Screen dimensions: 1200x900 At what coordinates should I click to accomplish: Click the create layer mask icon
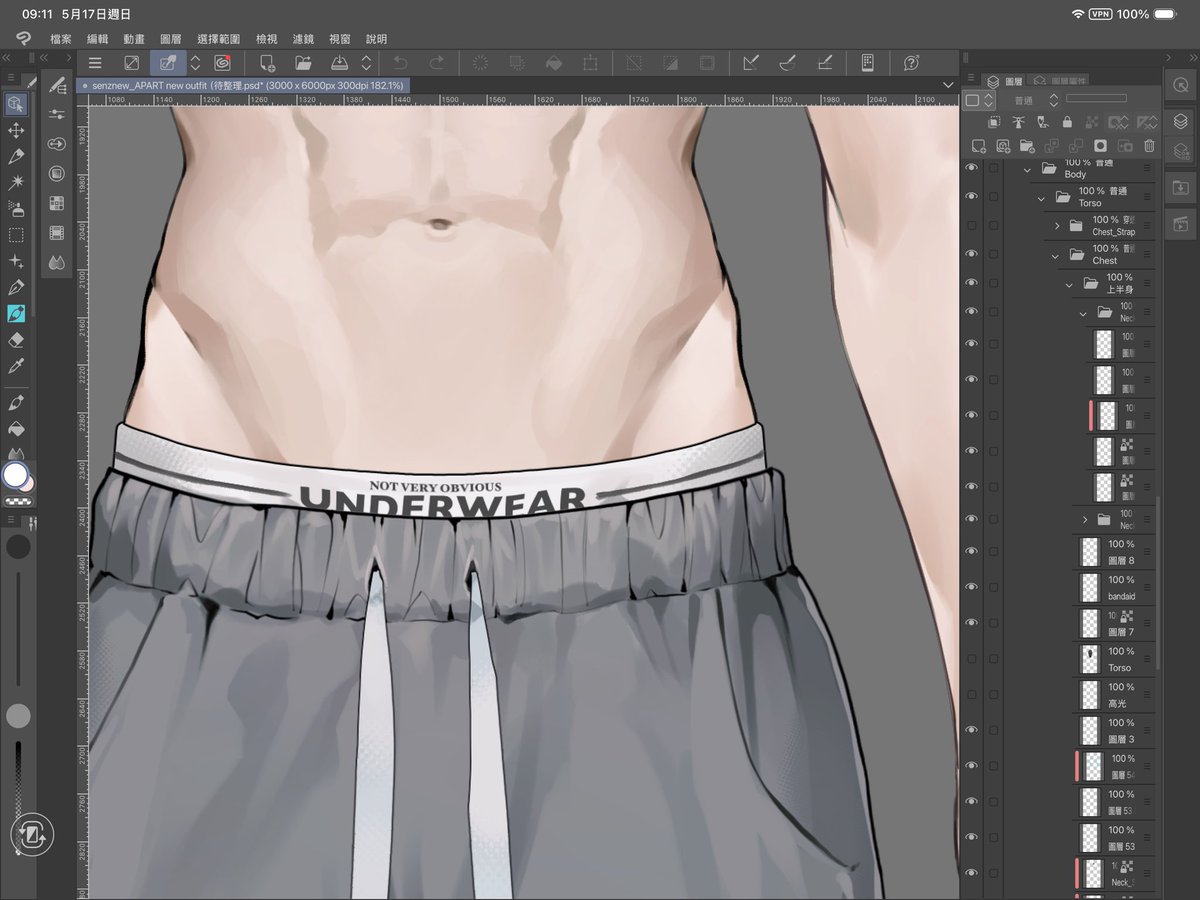(x=1101, y=146)
